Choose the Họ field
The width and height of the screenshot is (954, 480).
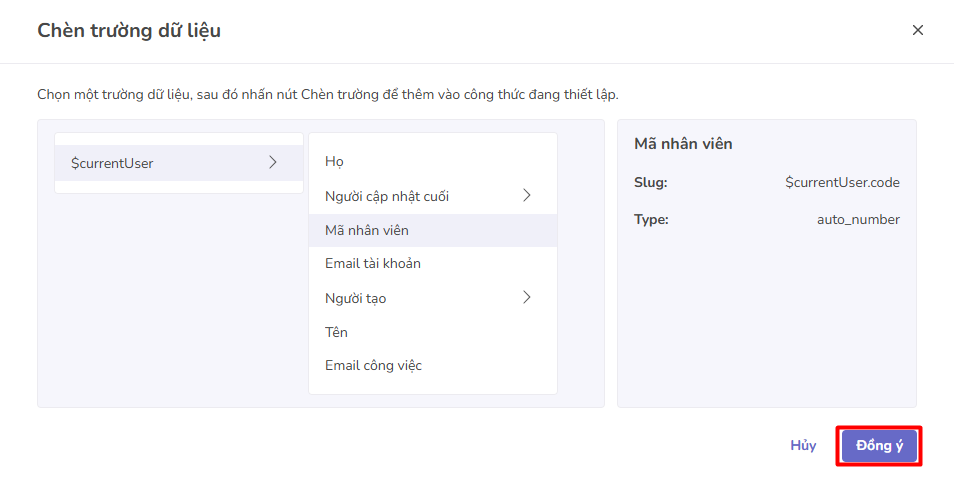[334, 161]
